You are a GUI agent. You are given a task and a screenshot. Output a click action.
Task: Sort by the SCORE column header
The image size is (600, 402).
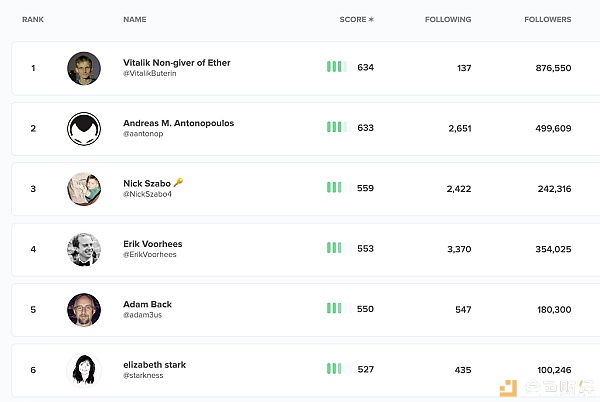point(353,19)
